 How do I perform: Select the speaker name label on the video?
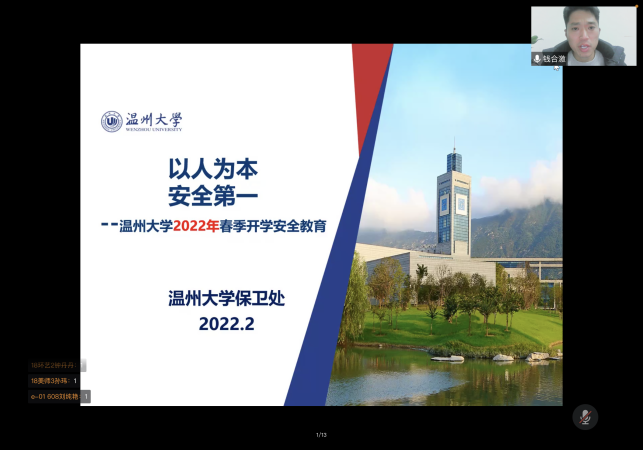point(554,59)
